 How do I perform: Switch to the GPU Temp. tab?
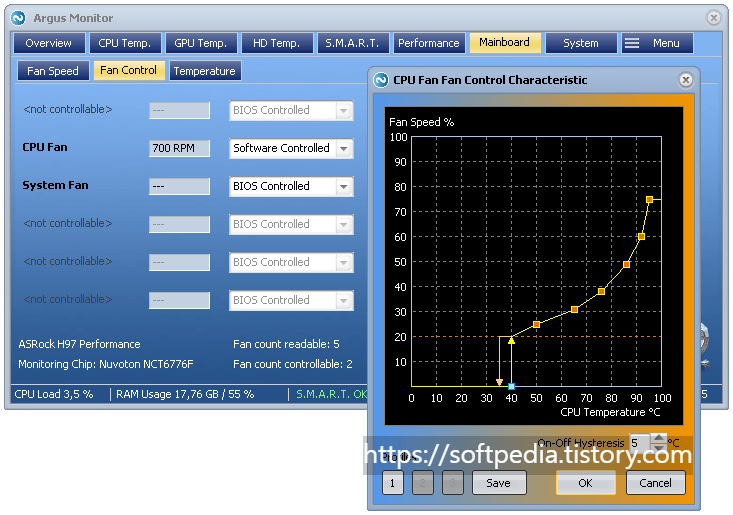201,43
